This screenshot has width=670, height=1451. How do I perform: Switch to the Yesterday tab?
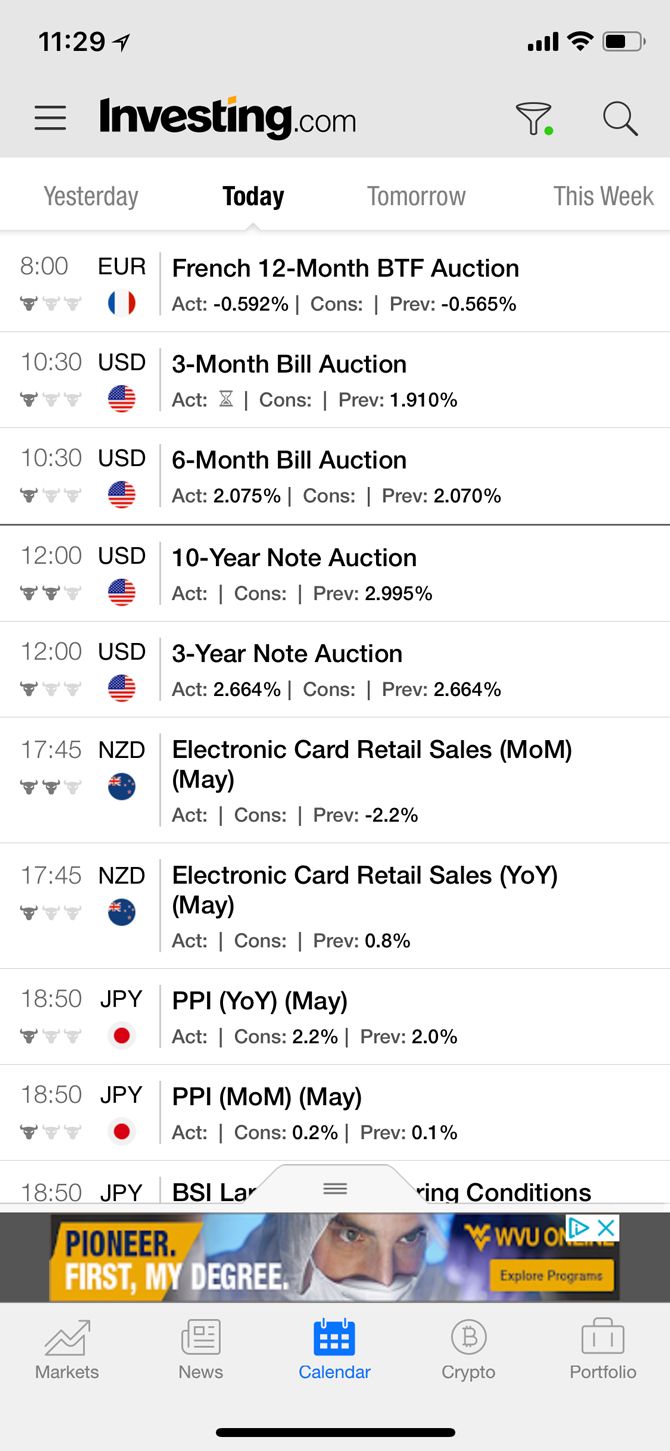91,196
